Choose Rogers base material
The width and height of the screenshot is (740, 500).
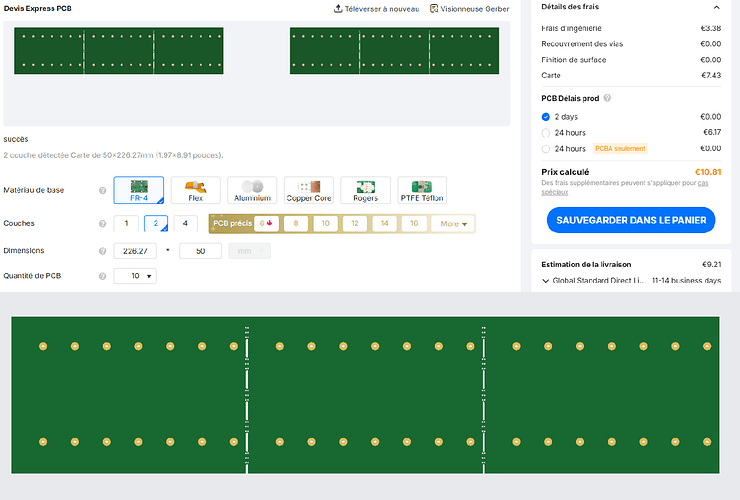pyautogui.click(x=365, y=190)
